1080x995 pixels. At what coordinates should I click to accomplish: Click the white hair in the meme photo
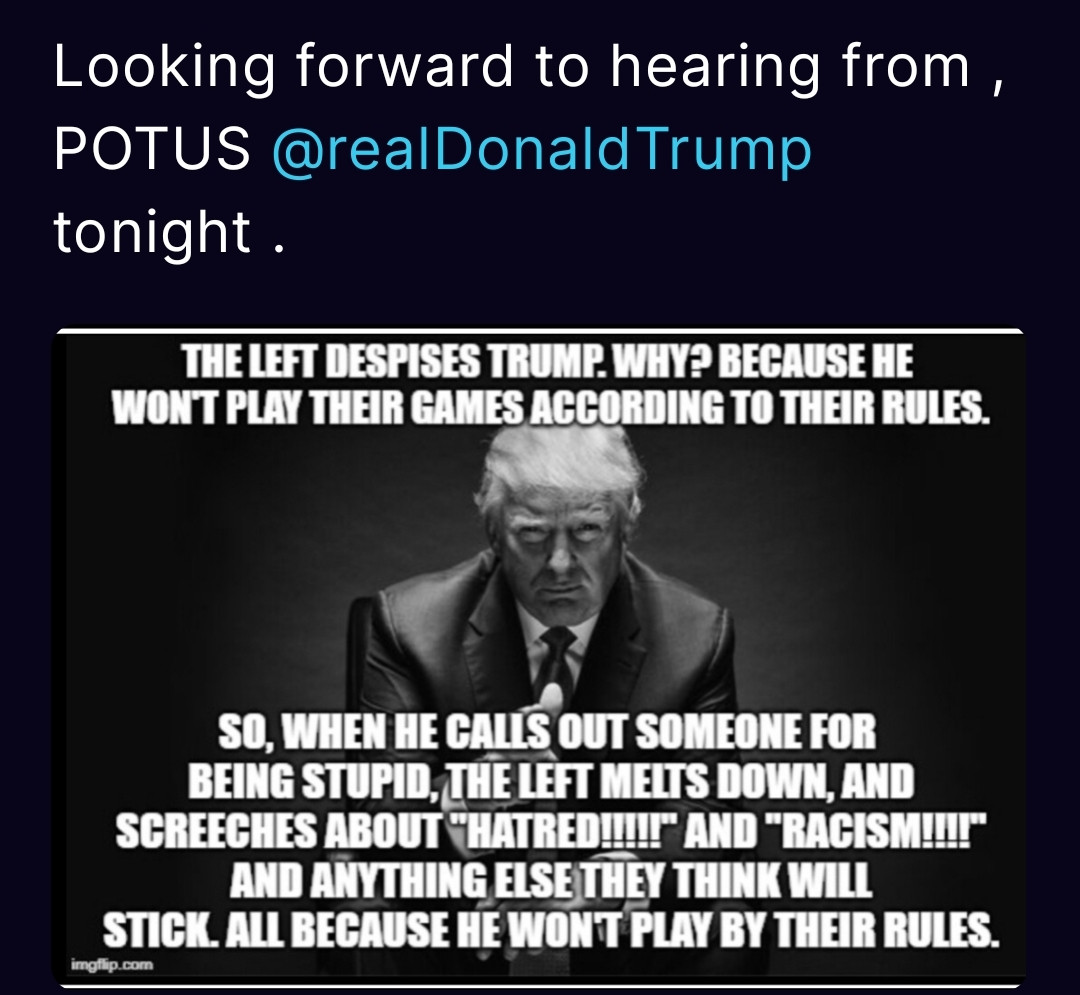pos(561,461)
